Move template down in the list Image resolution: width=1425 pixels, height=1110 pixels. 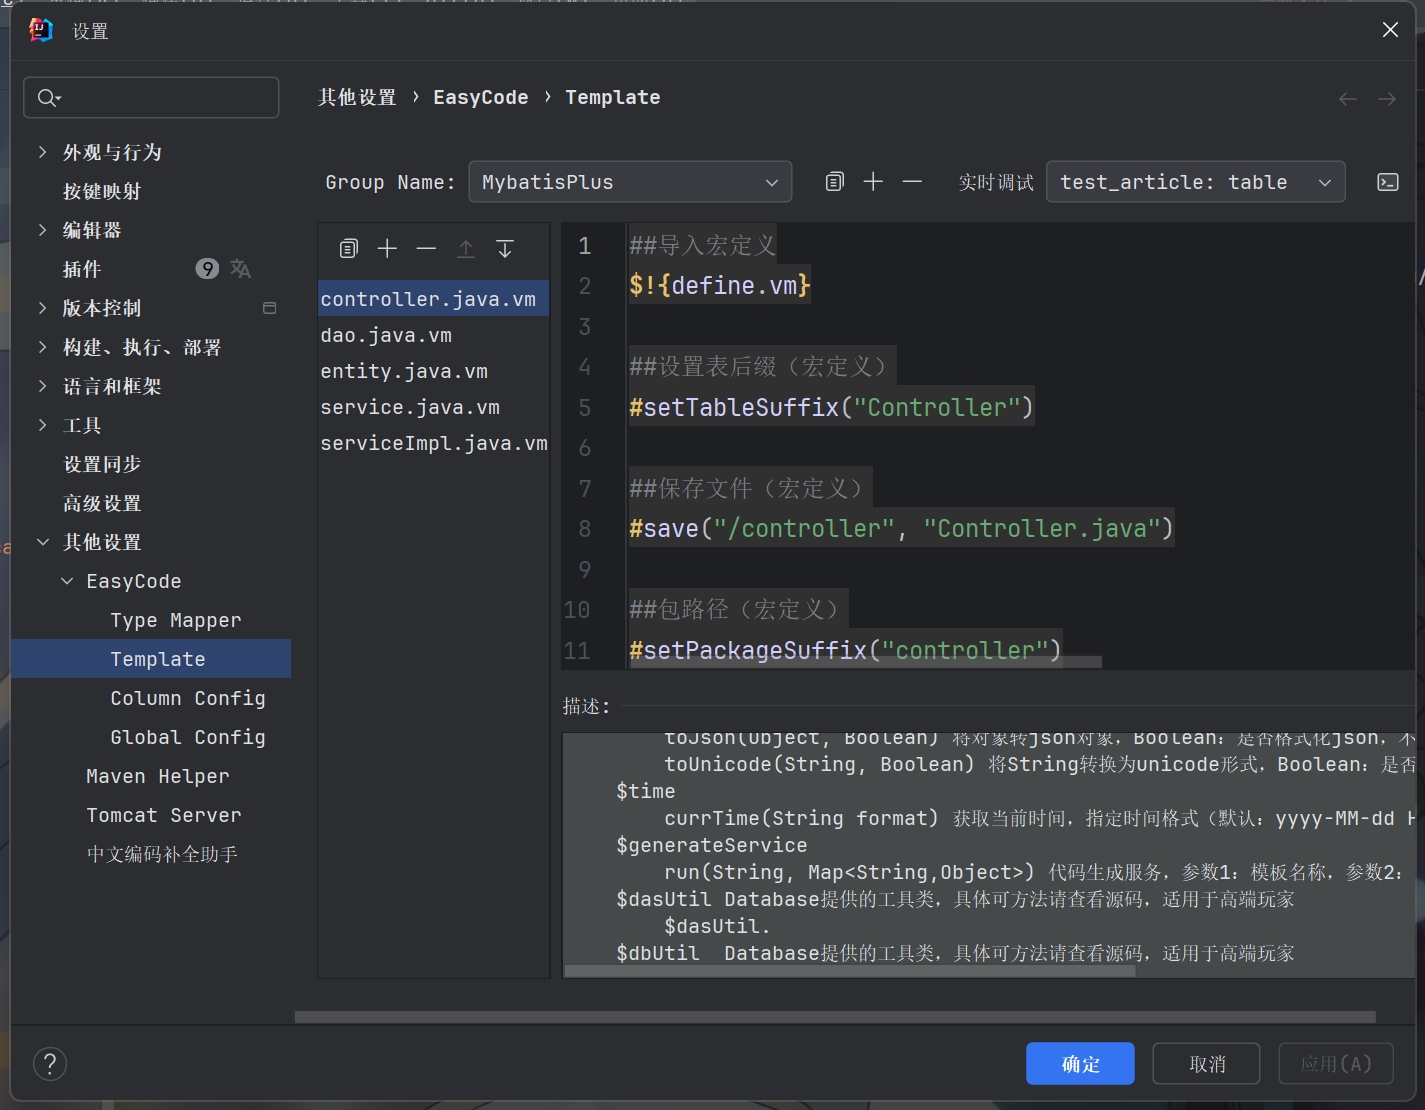[505, 249]
